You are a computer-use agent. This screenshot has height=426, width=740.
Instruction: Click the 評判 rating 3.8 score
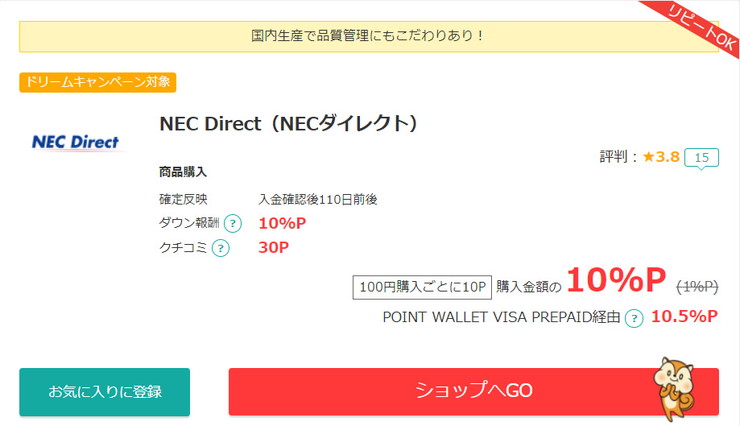(667, 156)
